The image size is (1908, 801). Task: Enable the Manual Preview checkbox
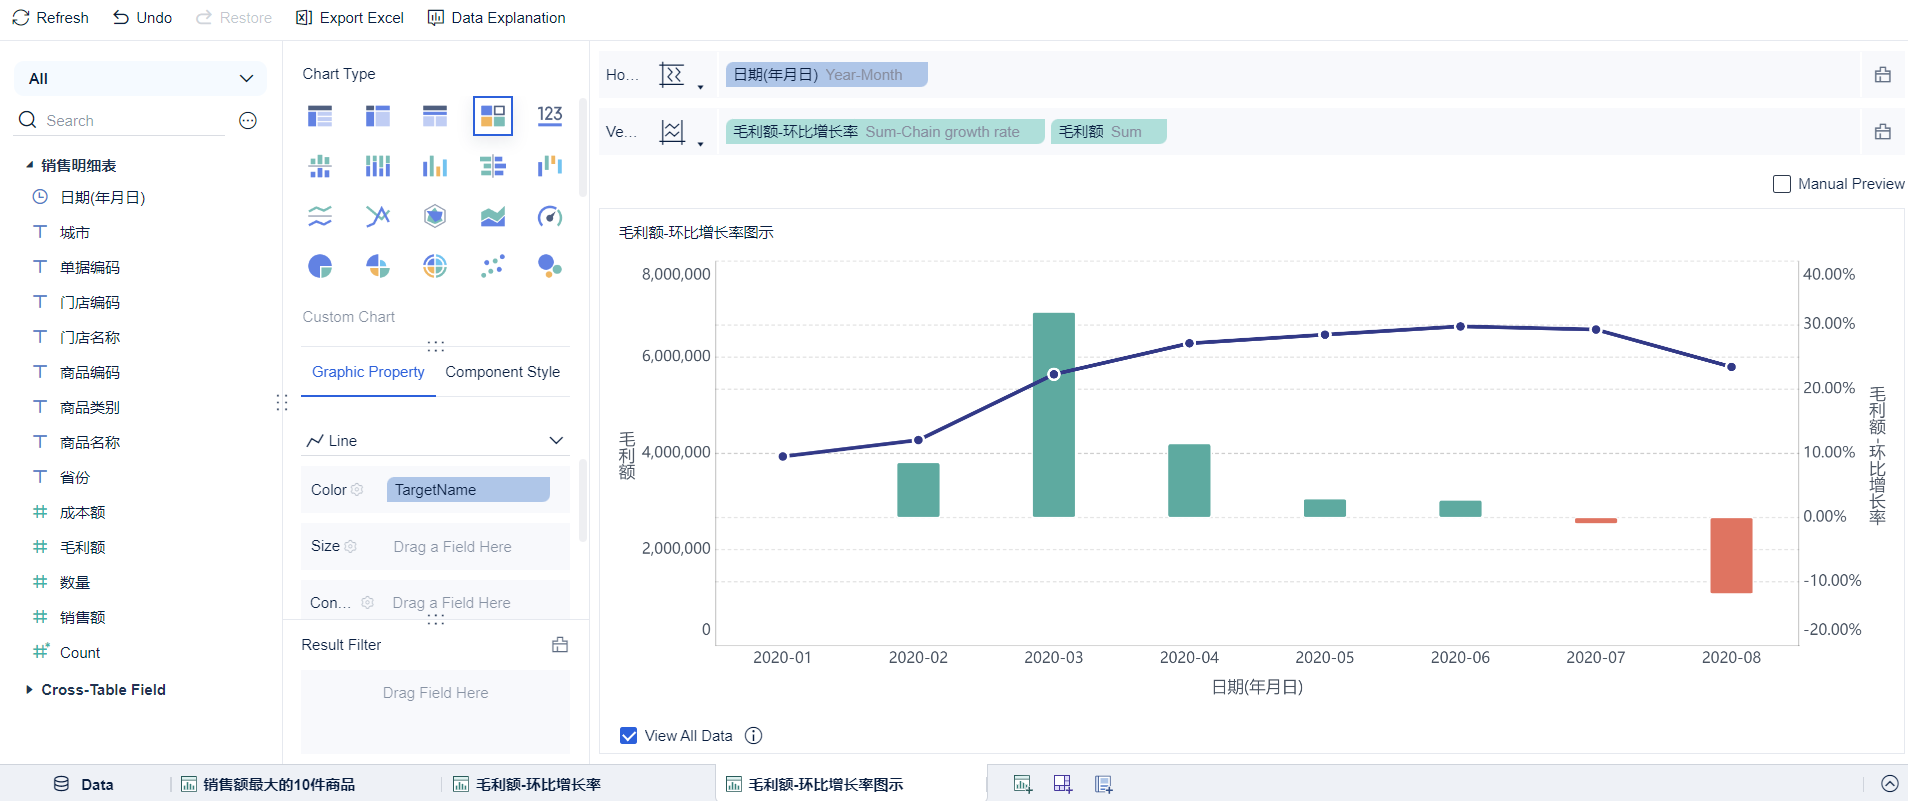tap(1781, 184)
